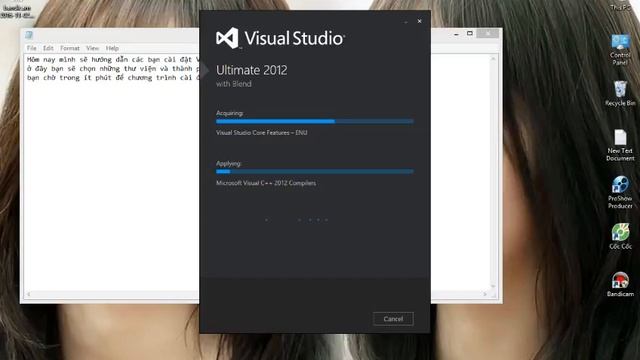The width and height of the screenshot is (640, 360).
Task: Close the Notepad window
Action: [488, 33]
